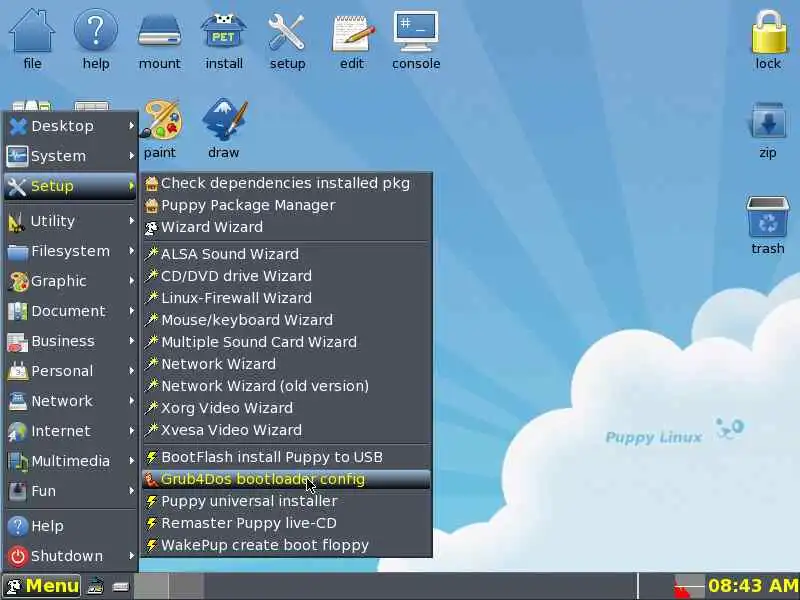The image size is (800, 600).
Task: Open the file manager desktop icon
Action: pos(32,39)
